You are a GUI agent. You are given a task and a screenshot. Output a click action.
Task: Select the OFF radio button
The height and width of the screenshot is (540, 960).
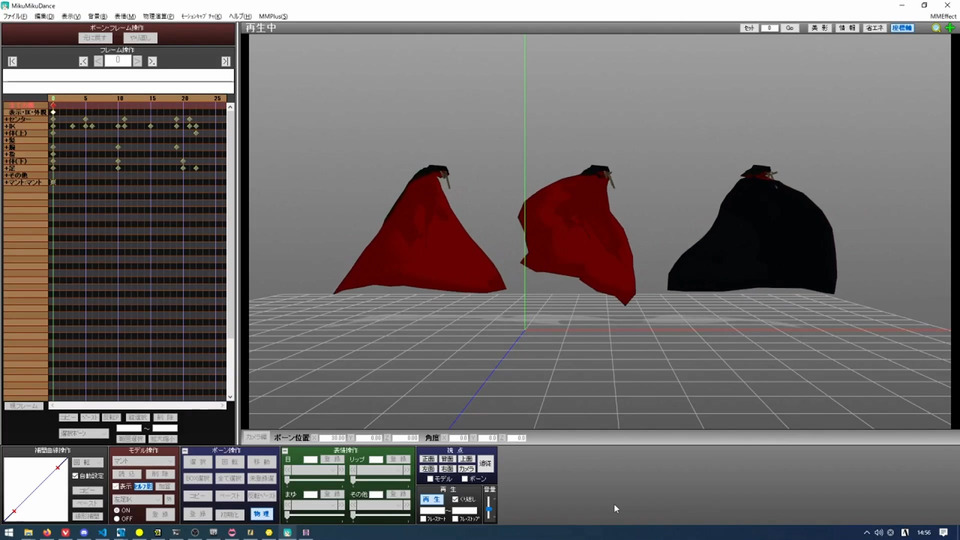coord(115,518)
